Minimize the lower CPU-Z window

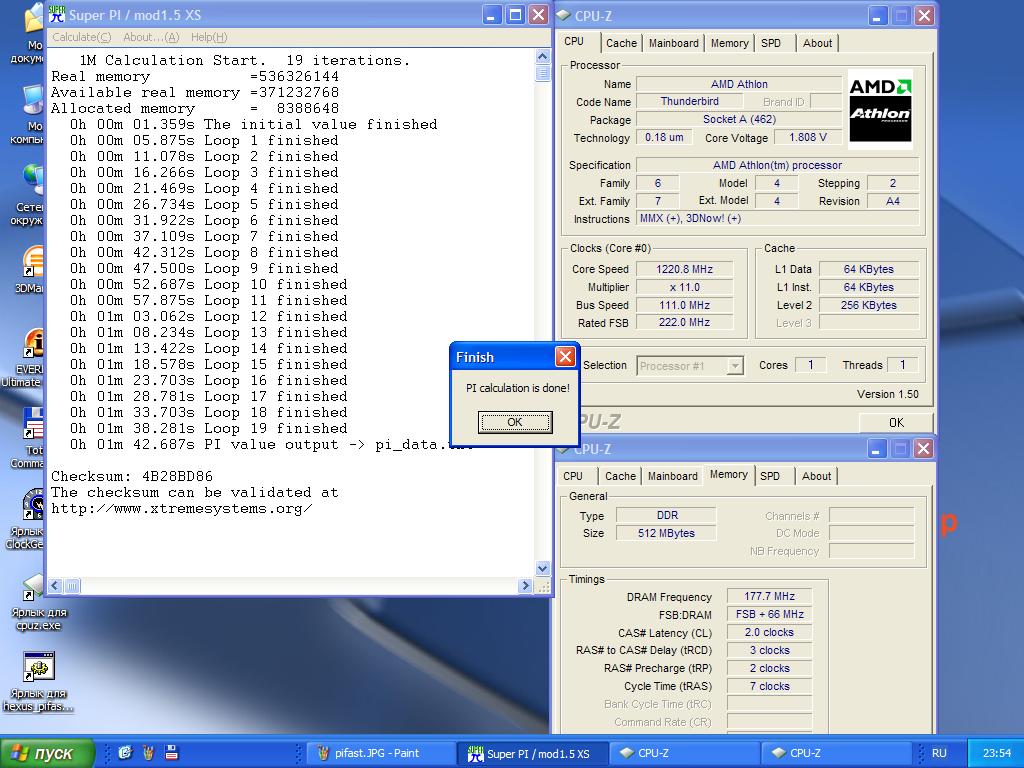coord(876,448)
